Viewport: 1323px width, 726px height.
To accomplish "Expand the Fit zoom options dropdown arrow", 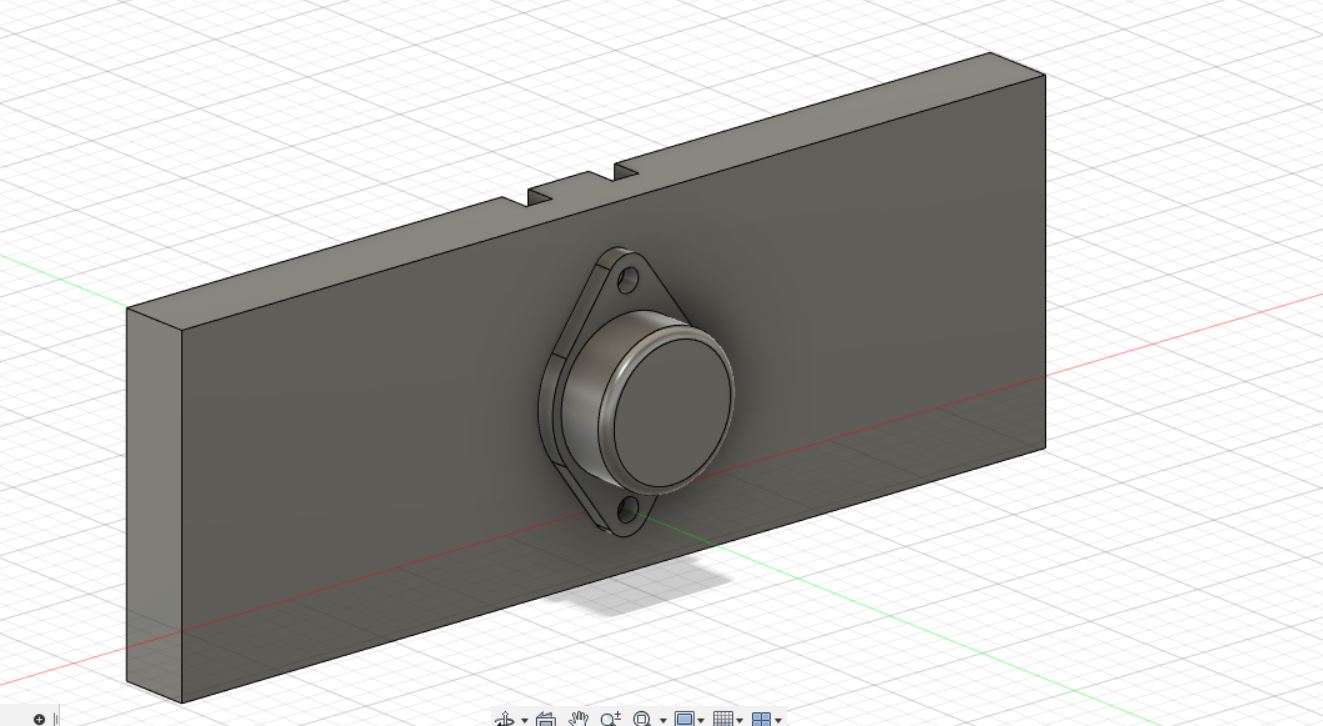I will [663, 720].
